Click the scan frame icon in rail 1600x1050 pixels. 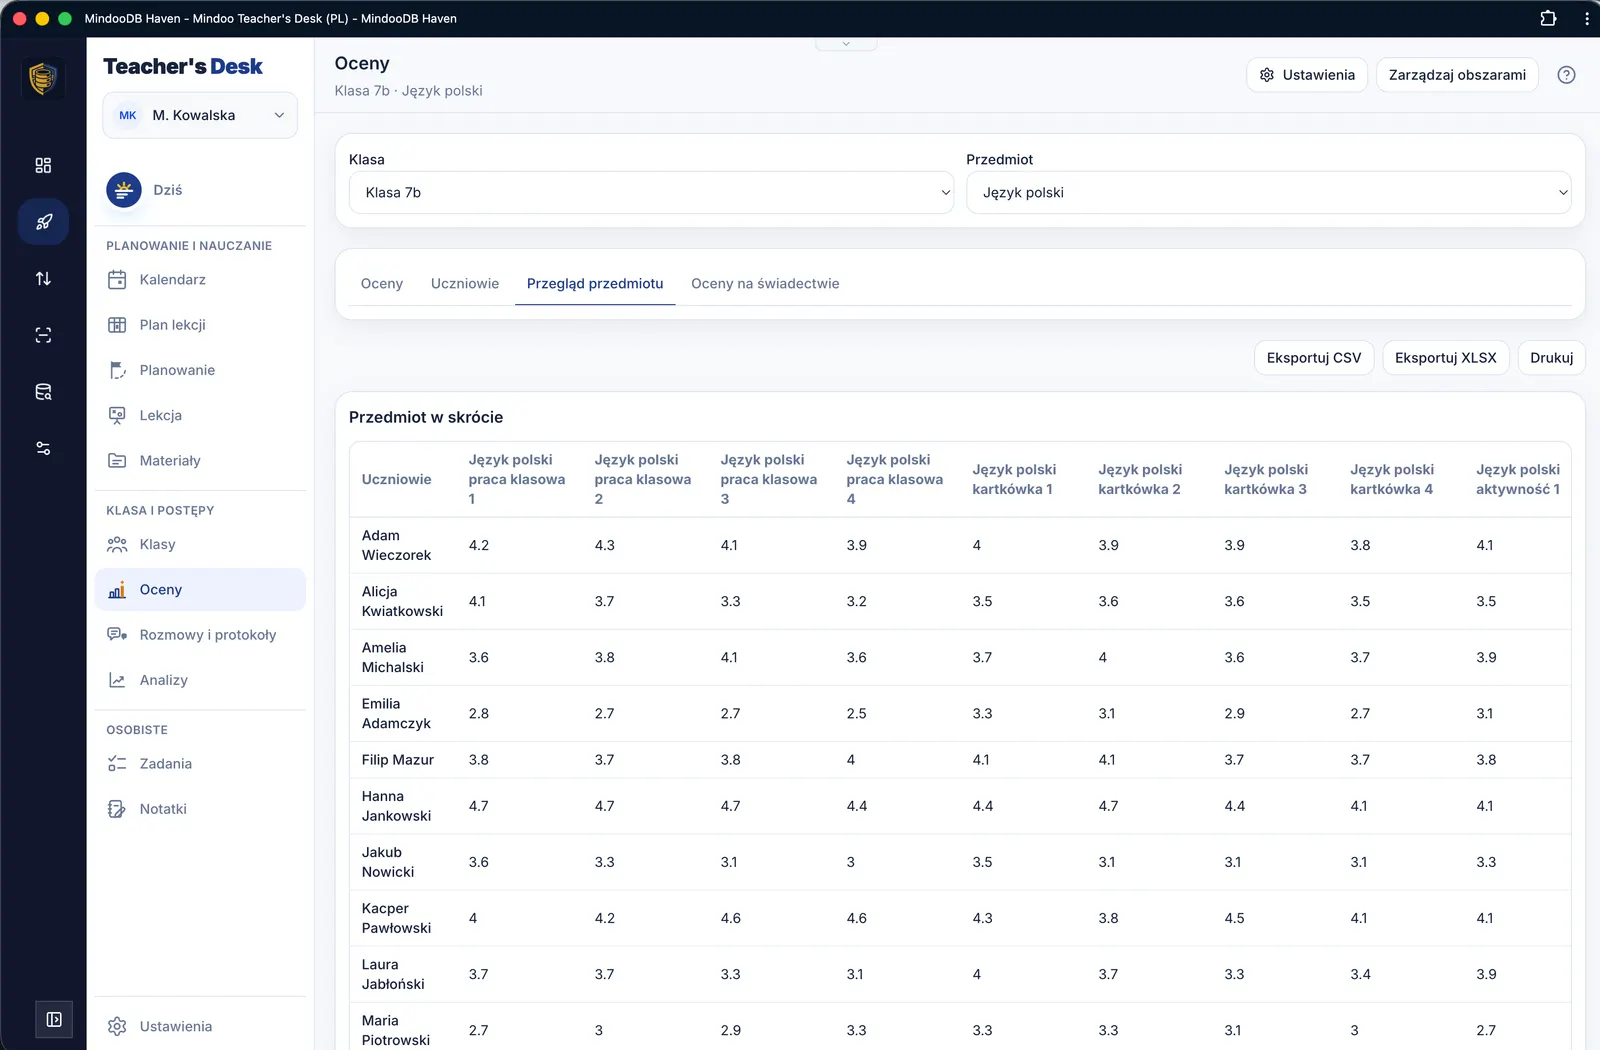(43, 335)
